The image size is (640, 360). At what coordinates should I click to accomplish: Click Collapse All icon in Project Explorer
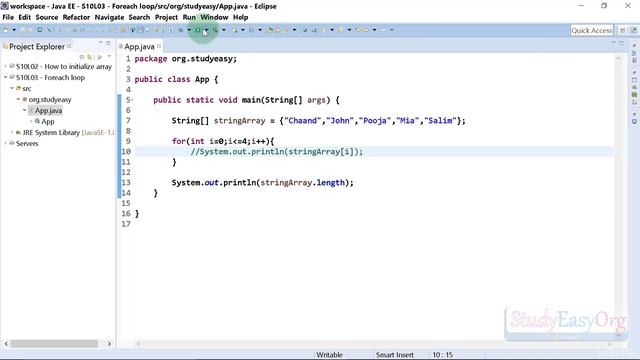[x=82, y=57]
